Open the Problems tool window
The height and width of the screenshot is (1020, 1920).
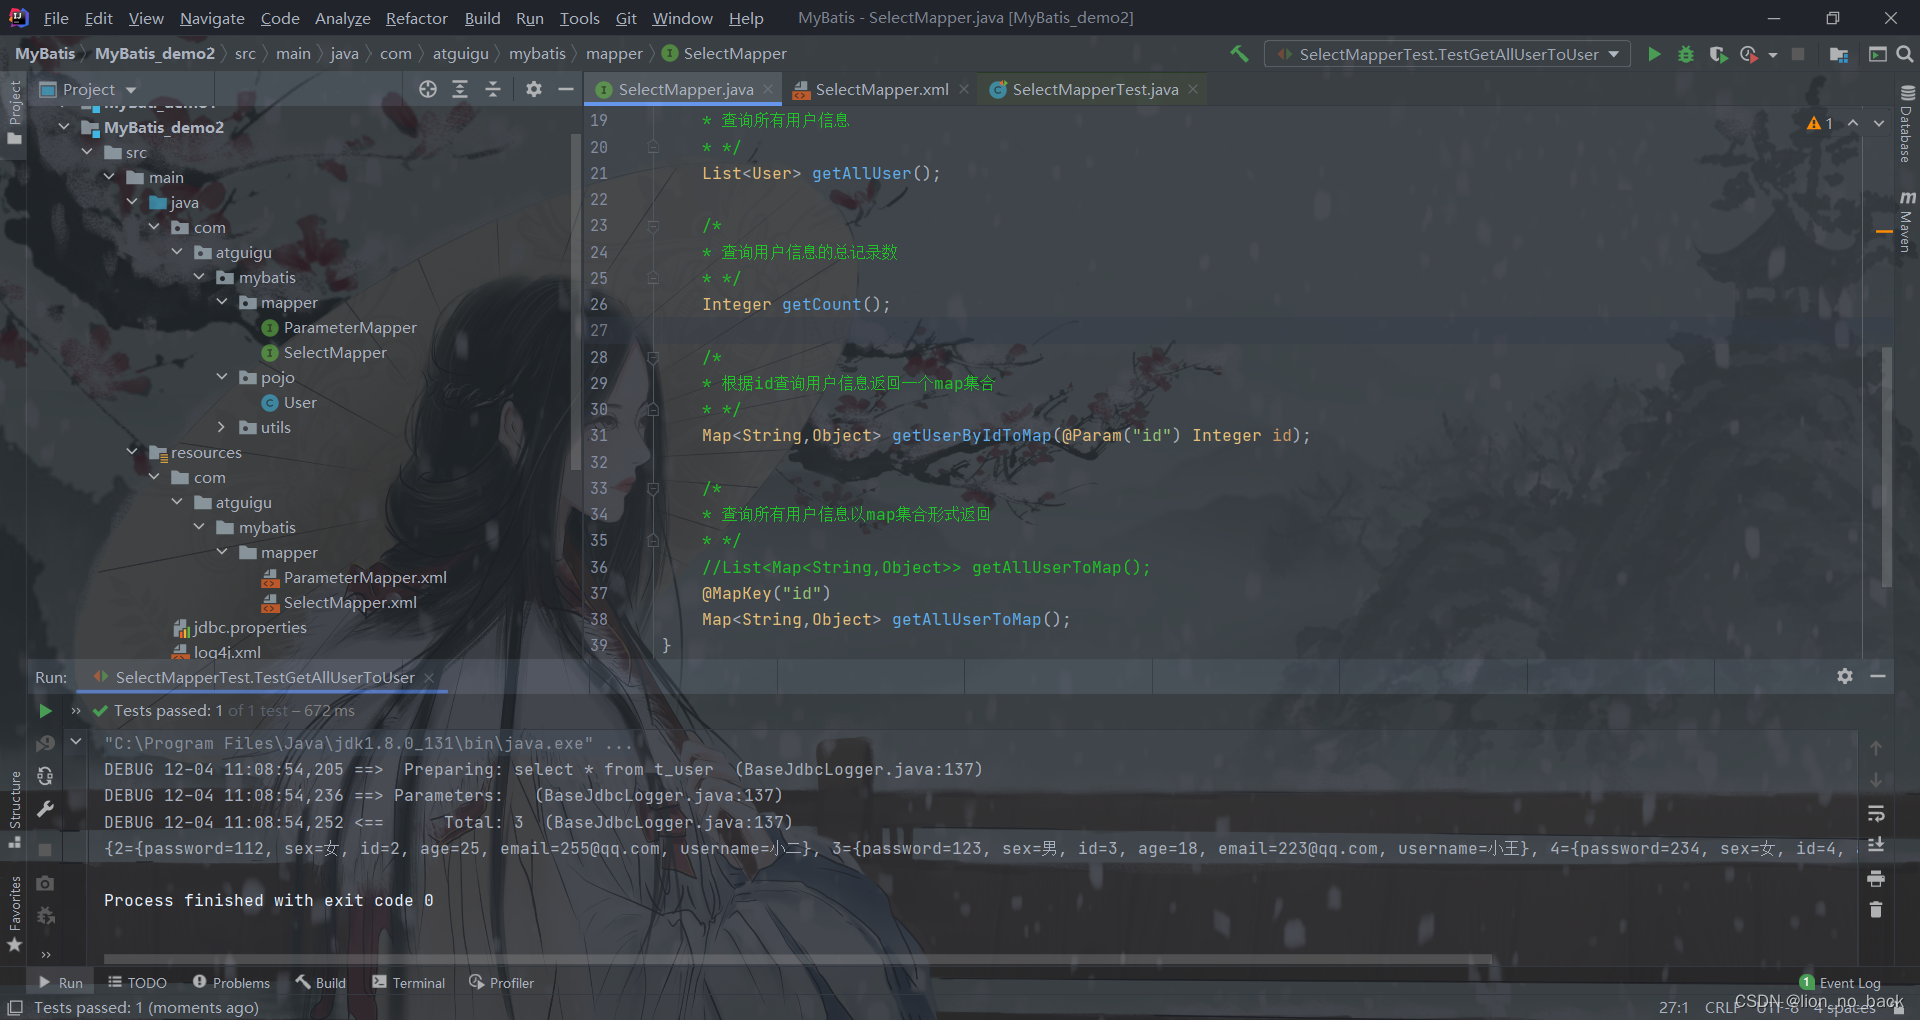[231, 983]
